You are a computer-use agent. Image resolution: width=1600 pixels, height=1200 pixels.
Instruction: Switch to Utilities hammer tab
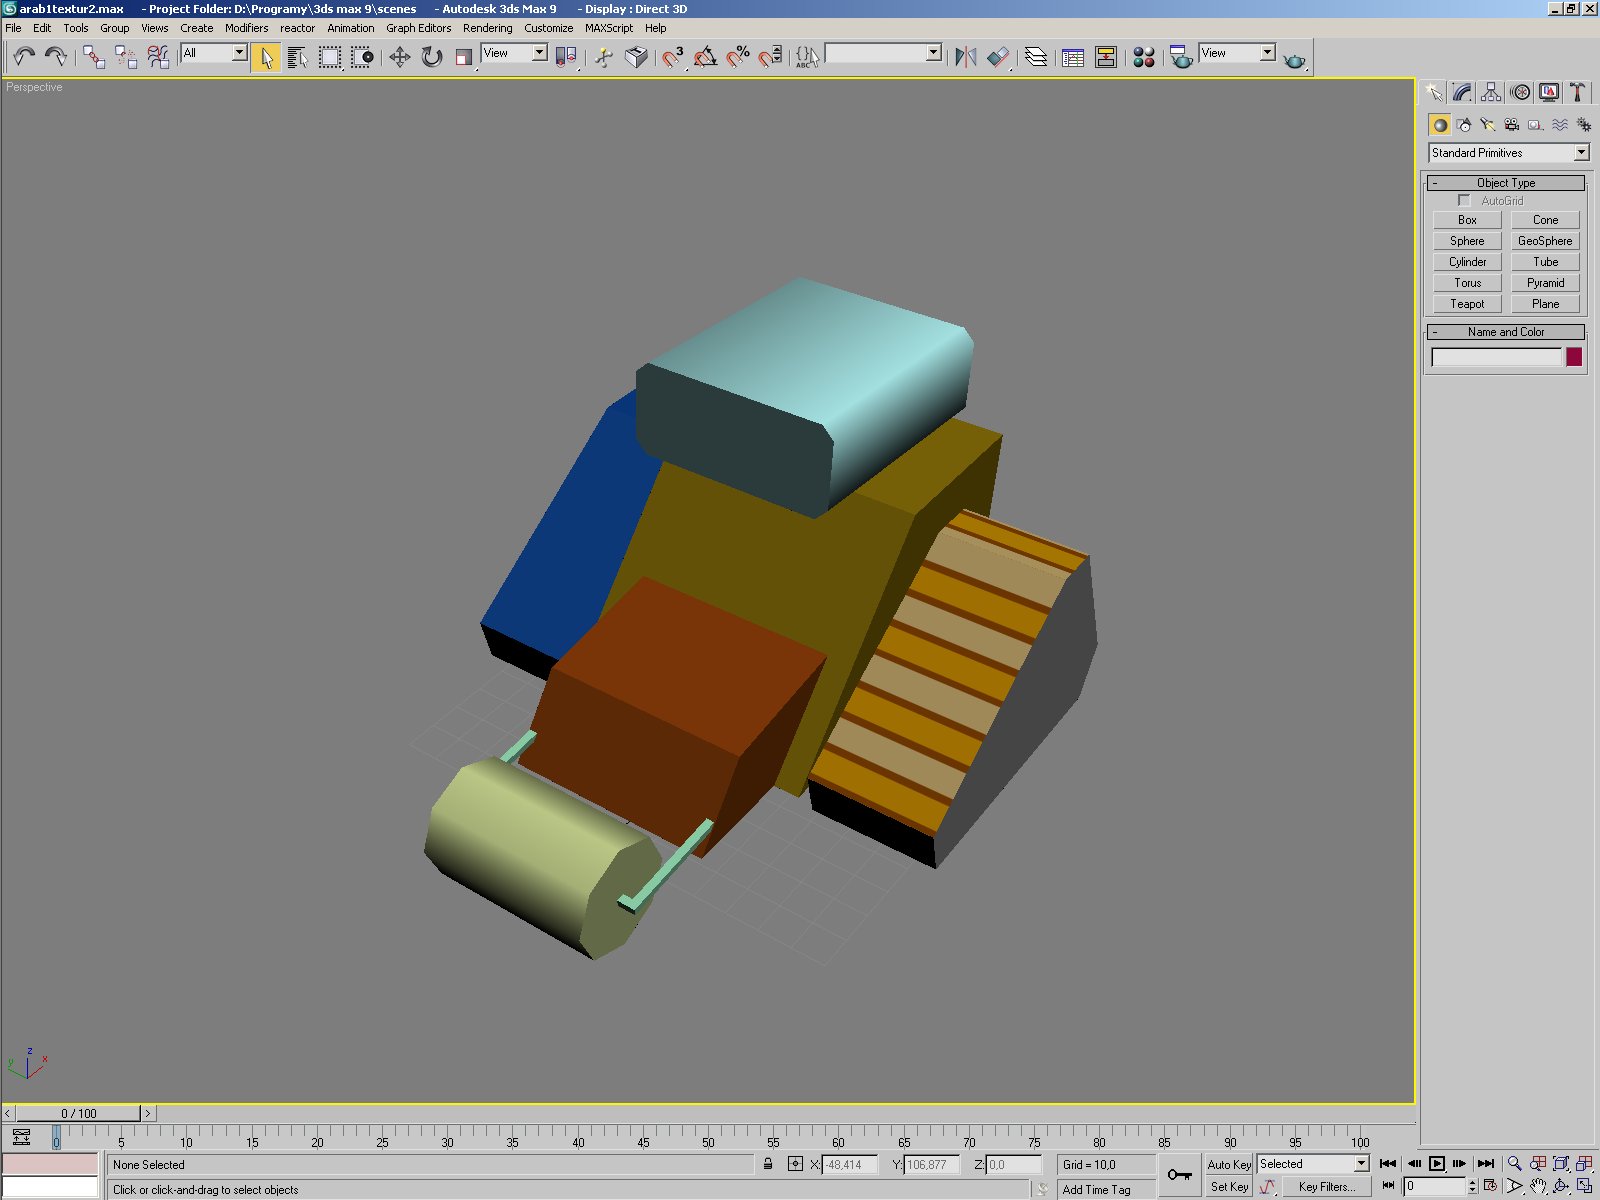tap(1578, 92)
